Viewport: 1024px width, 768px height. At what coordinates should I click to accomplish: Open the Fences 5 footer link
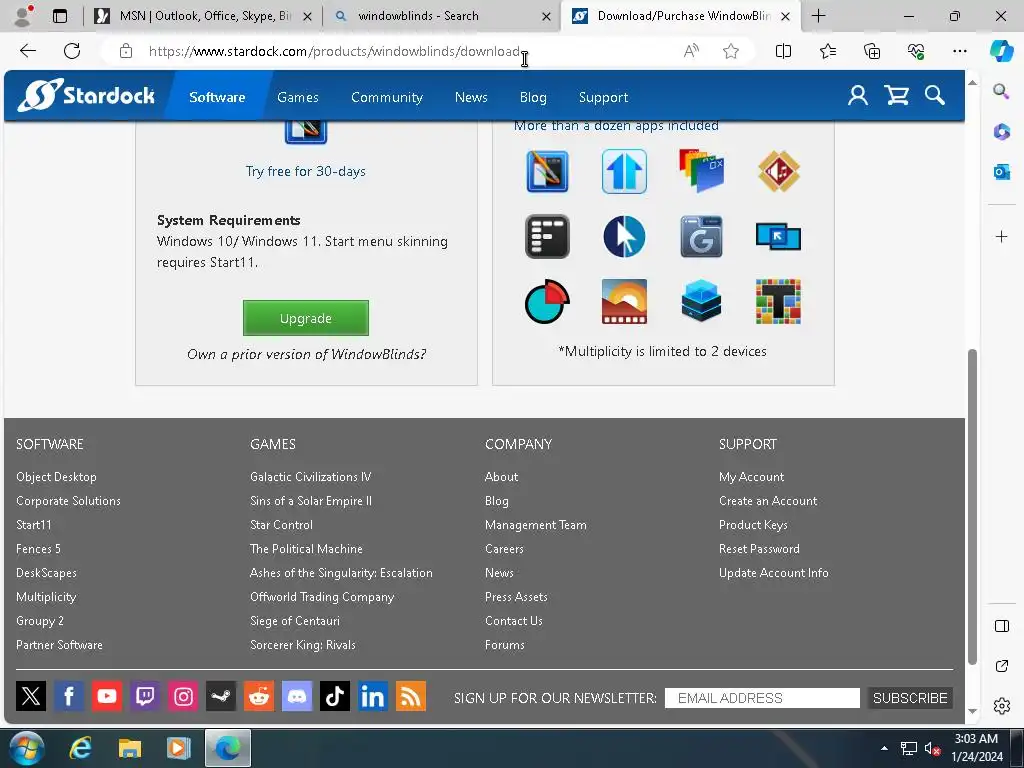point(39,549)
